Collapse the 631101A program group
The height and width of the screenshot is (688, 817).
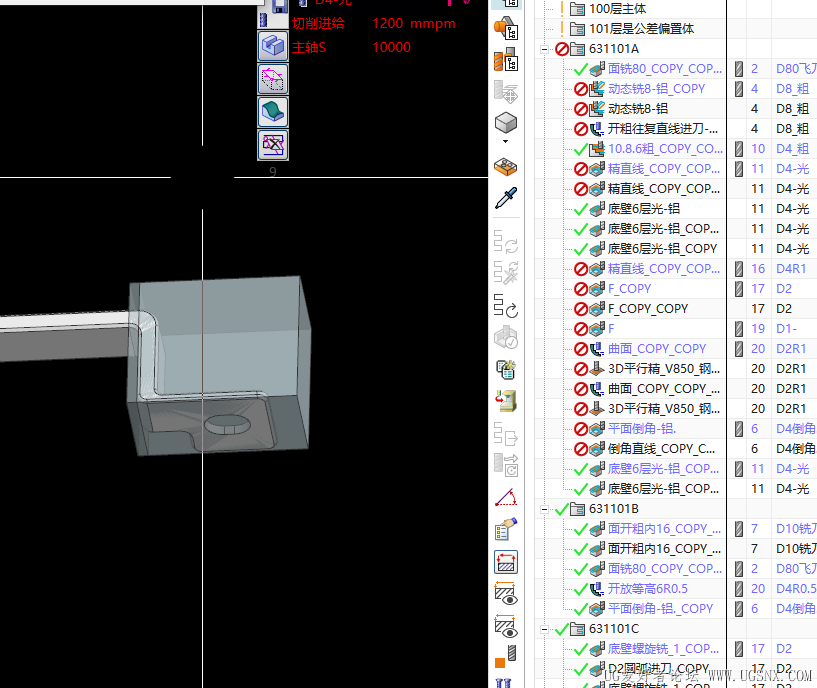coord(544,50)
